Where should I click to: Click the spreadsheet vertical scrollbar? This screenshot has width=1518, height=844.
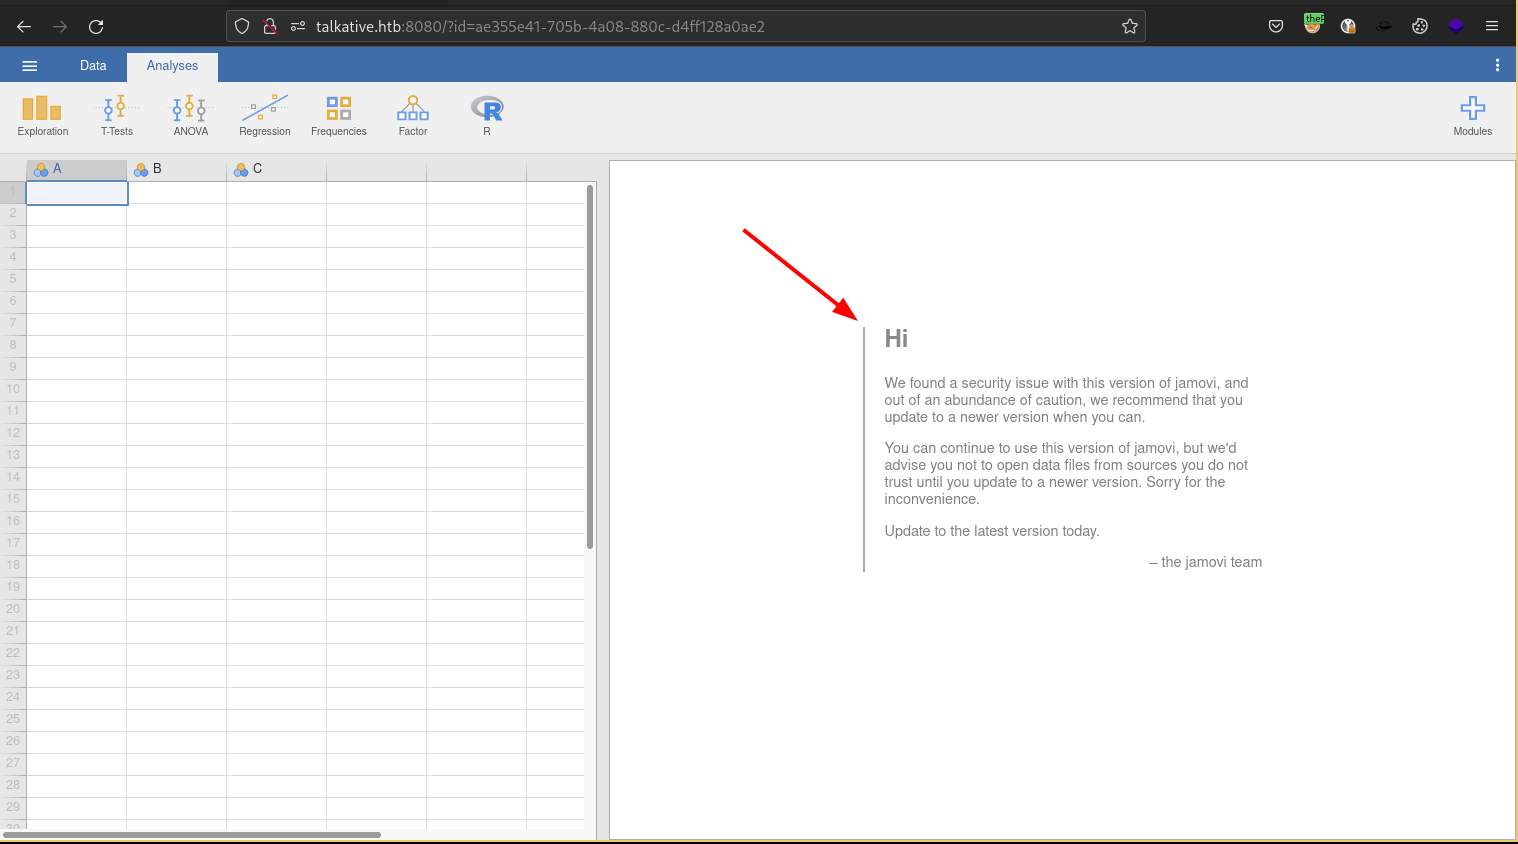(x=590, y=366)
